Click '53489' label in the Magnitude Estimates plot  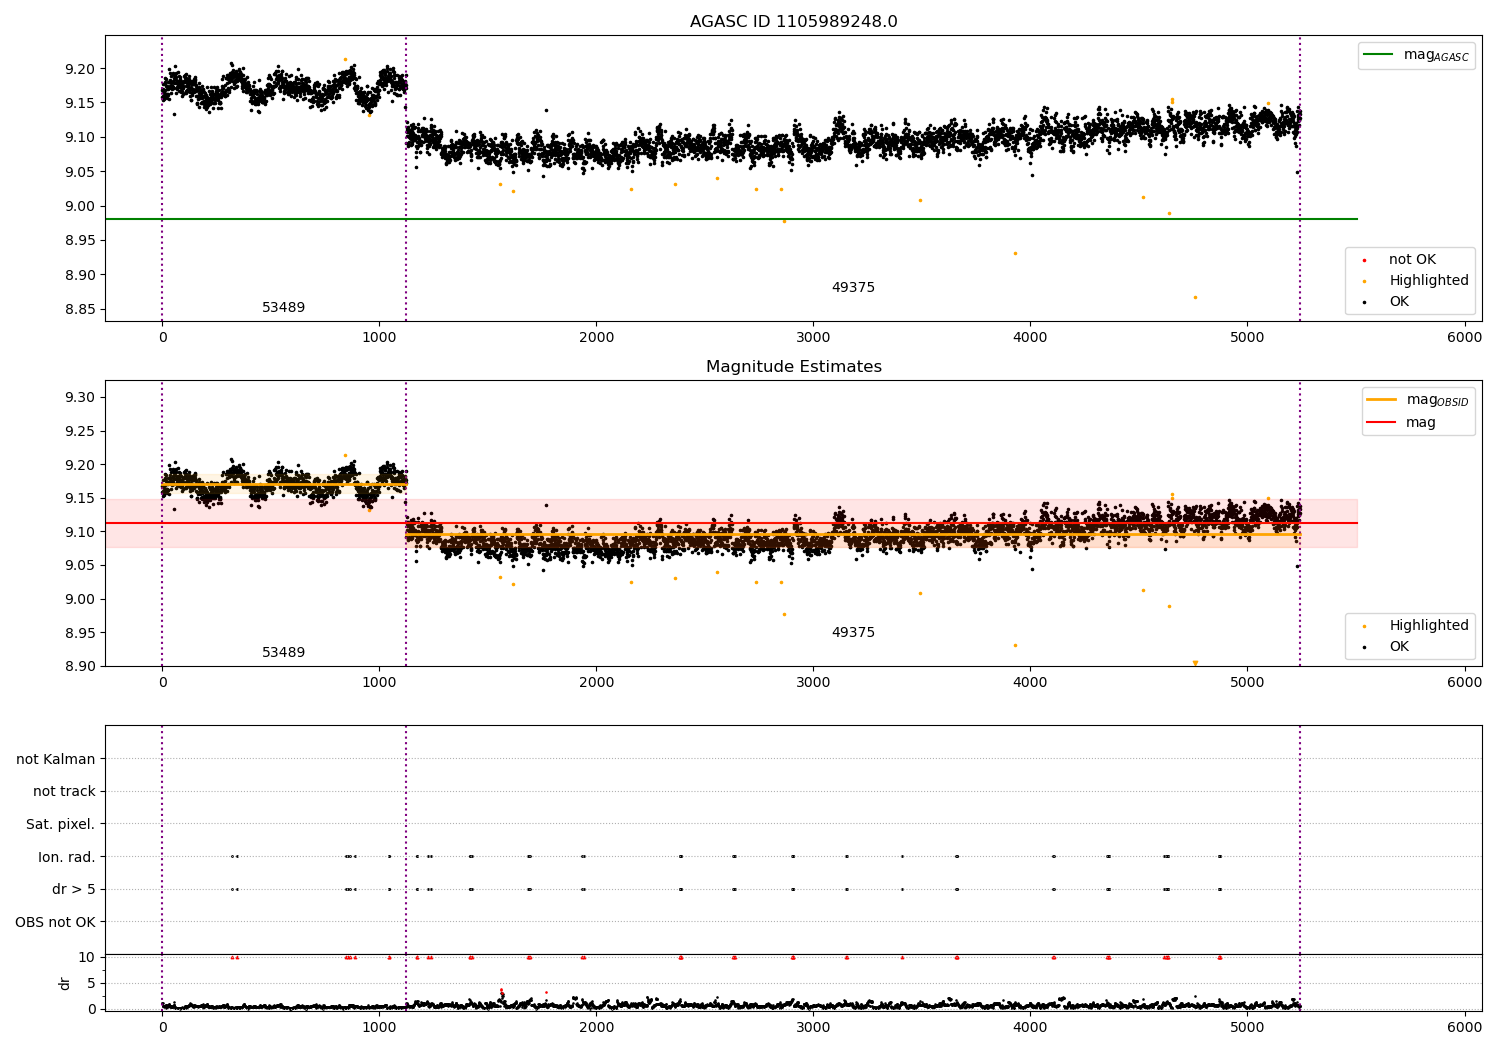click(283, 653)
